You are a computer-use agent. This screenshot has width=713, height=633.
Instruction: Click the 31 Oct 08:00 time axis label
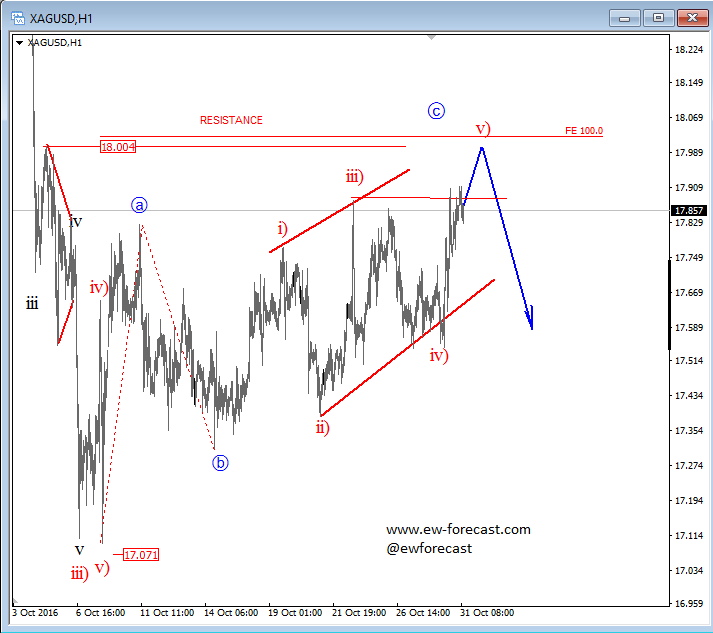point(486,610)
